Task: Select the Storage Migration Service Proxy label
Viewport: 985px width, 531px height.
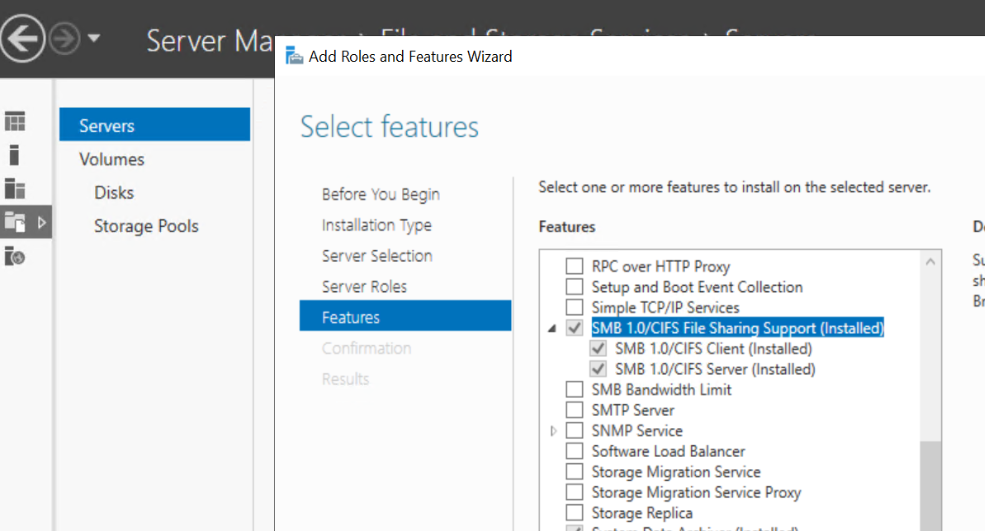Action: (696, 493)
